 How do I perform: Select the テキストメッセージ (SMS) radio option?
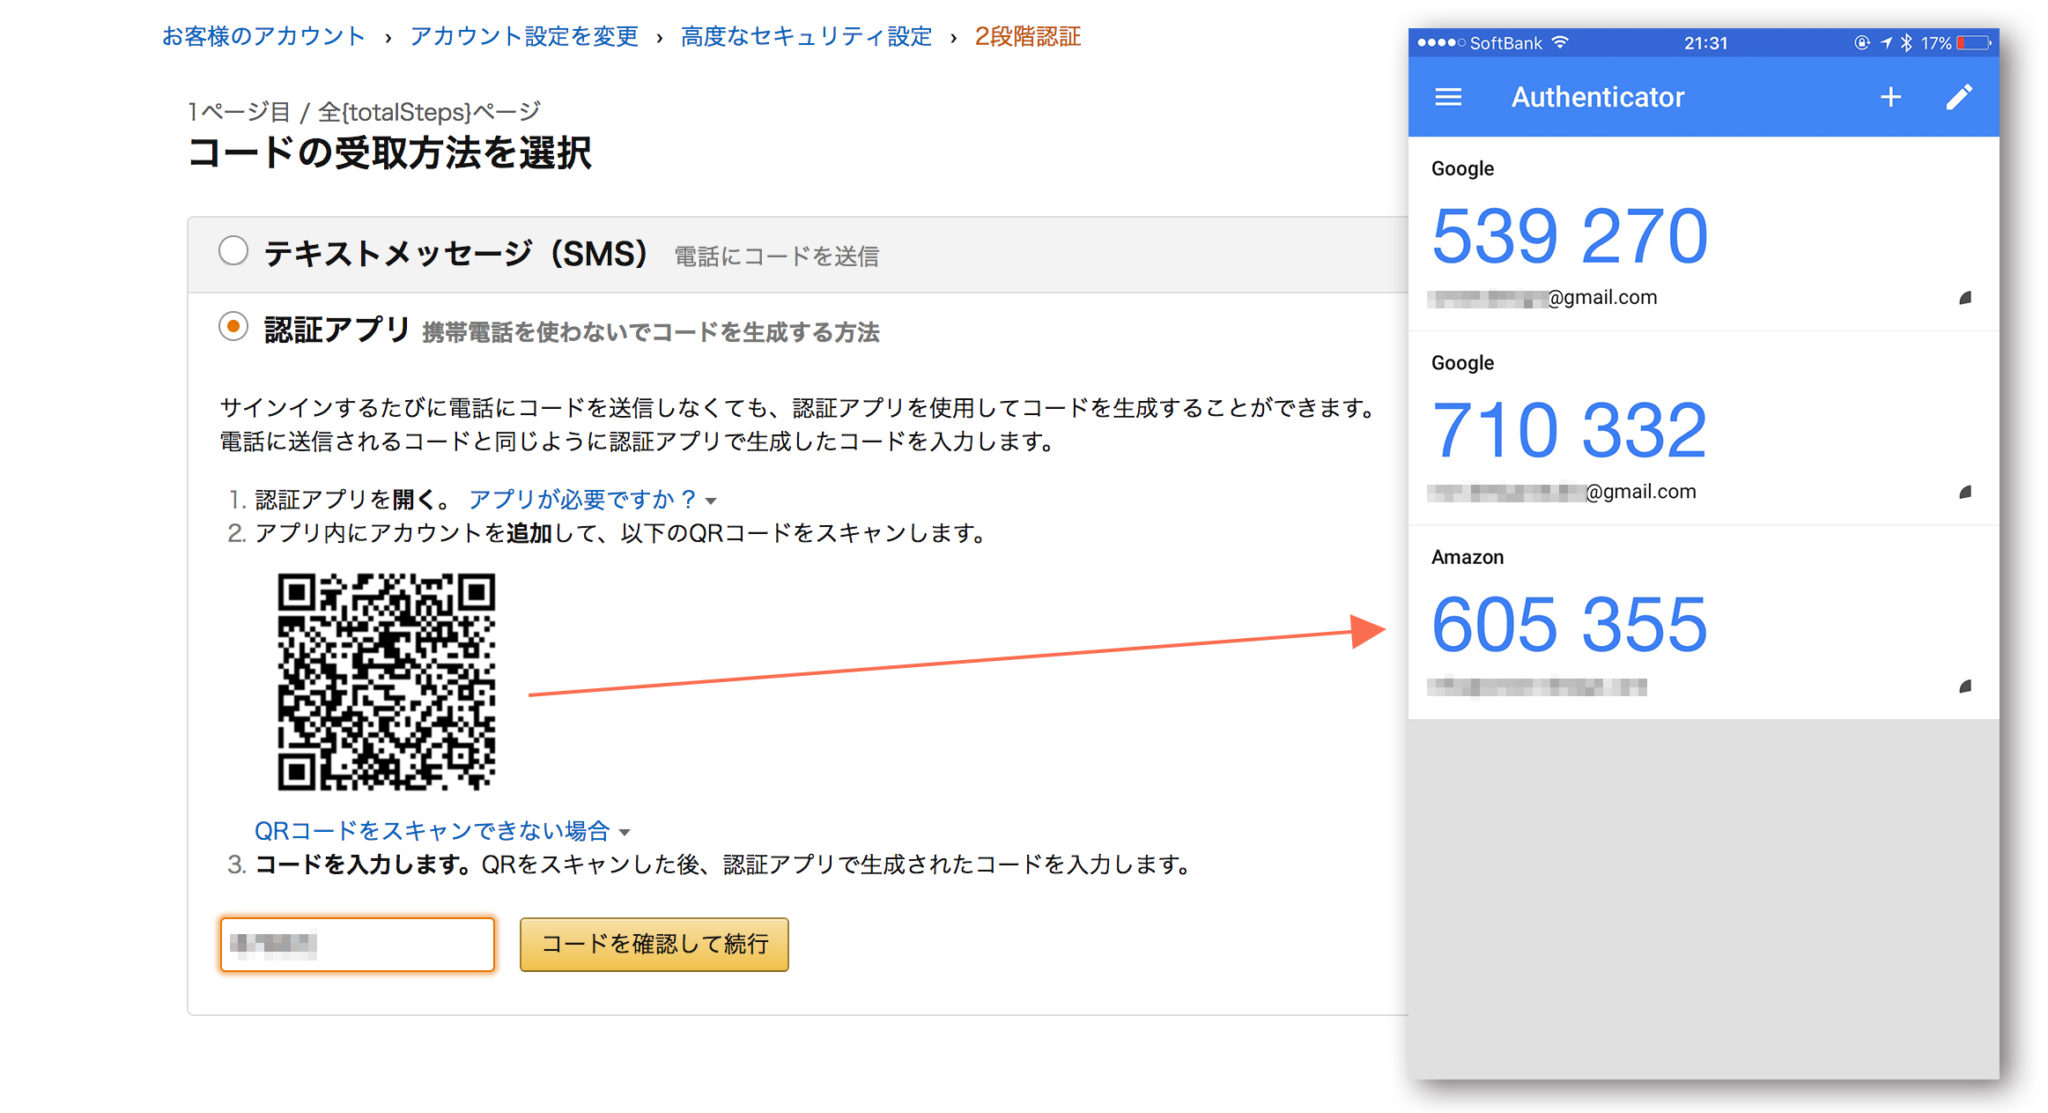(233, 250)
